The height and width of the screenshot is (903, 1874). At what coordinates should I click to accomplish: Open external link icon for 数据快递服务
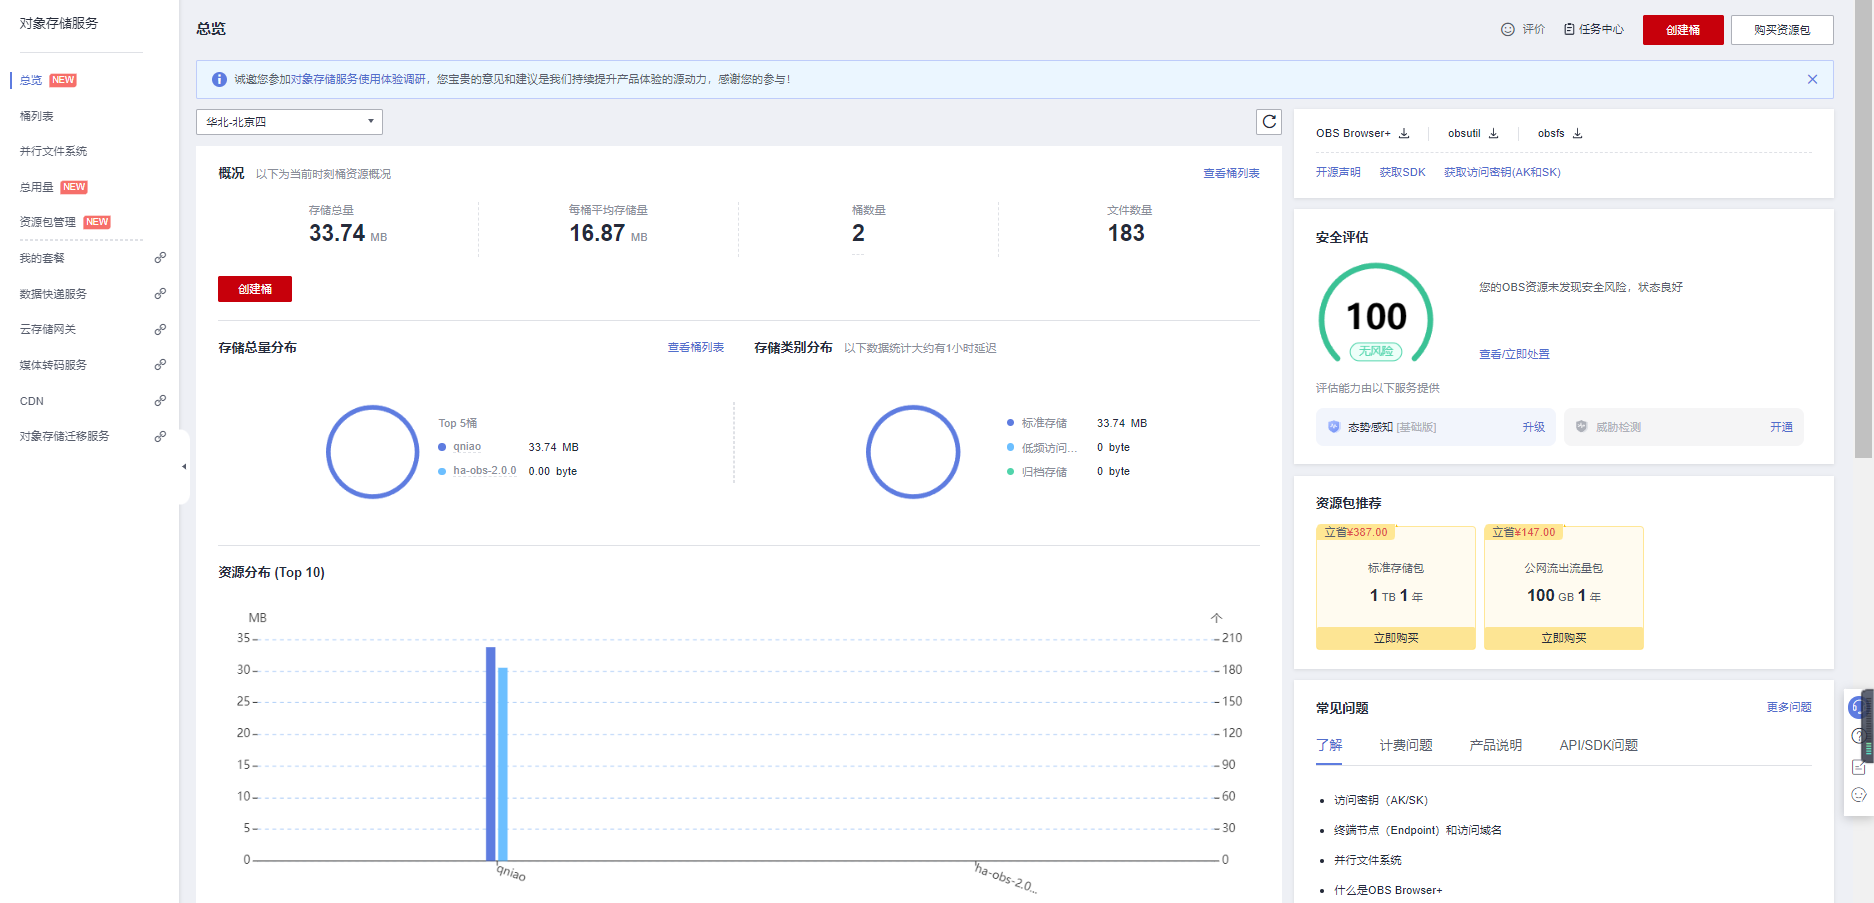click(x=160, y=294)
